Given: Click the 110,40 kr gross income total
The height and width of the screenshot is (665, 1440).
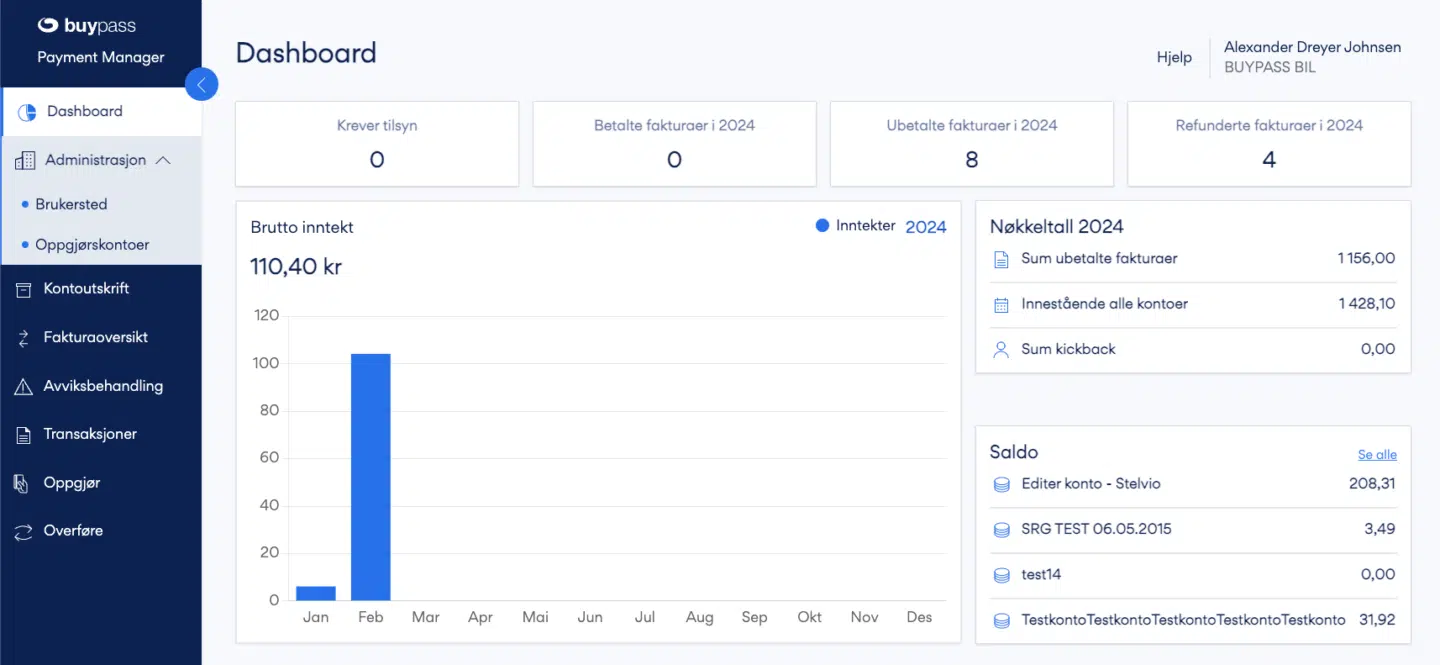Looking at the screenshot, I should 296,266.
